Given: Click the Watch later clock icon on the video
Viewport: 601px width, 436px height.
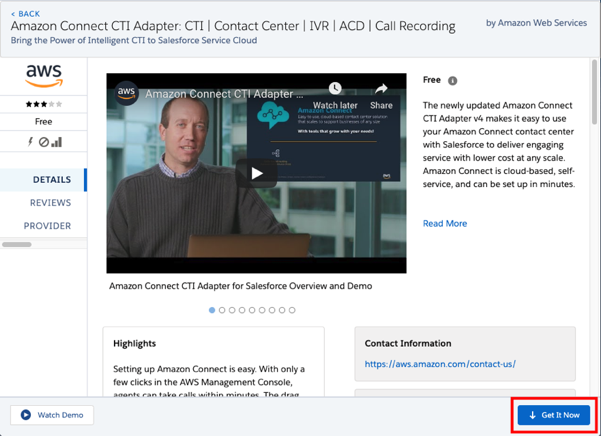Looking at the screenshot, I should click(x=335, y=89).
